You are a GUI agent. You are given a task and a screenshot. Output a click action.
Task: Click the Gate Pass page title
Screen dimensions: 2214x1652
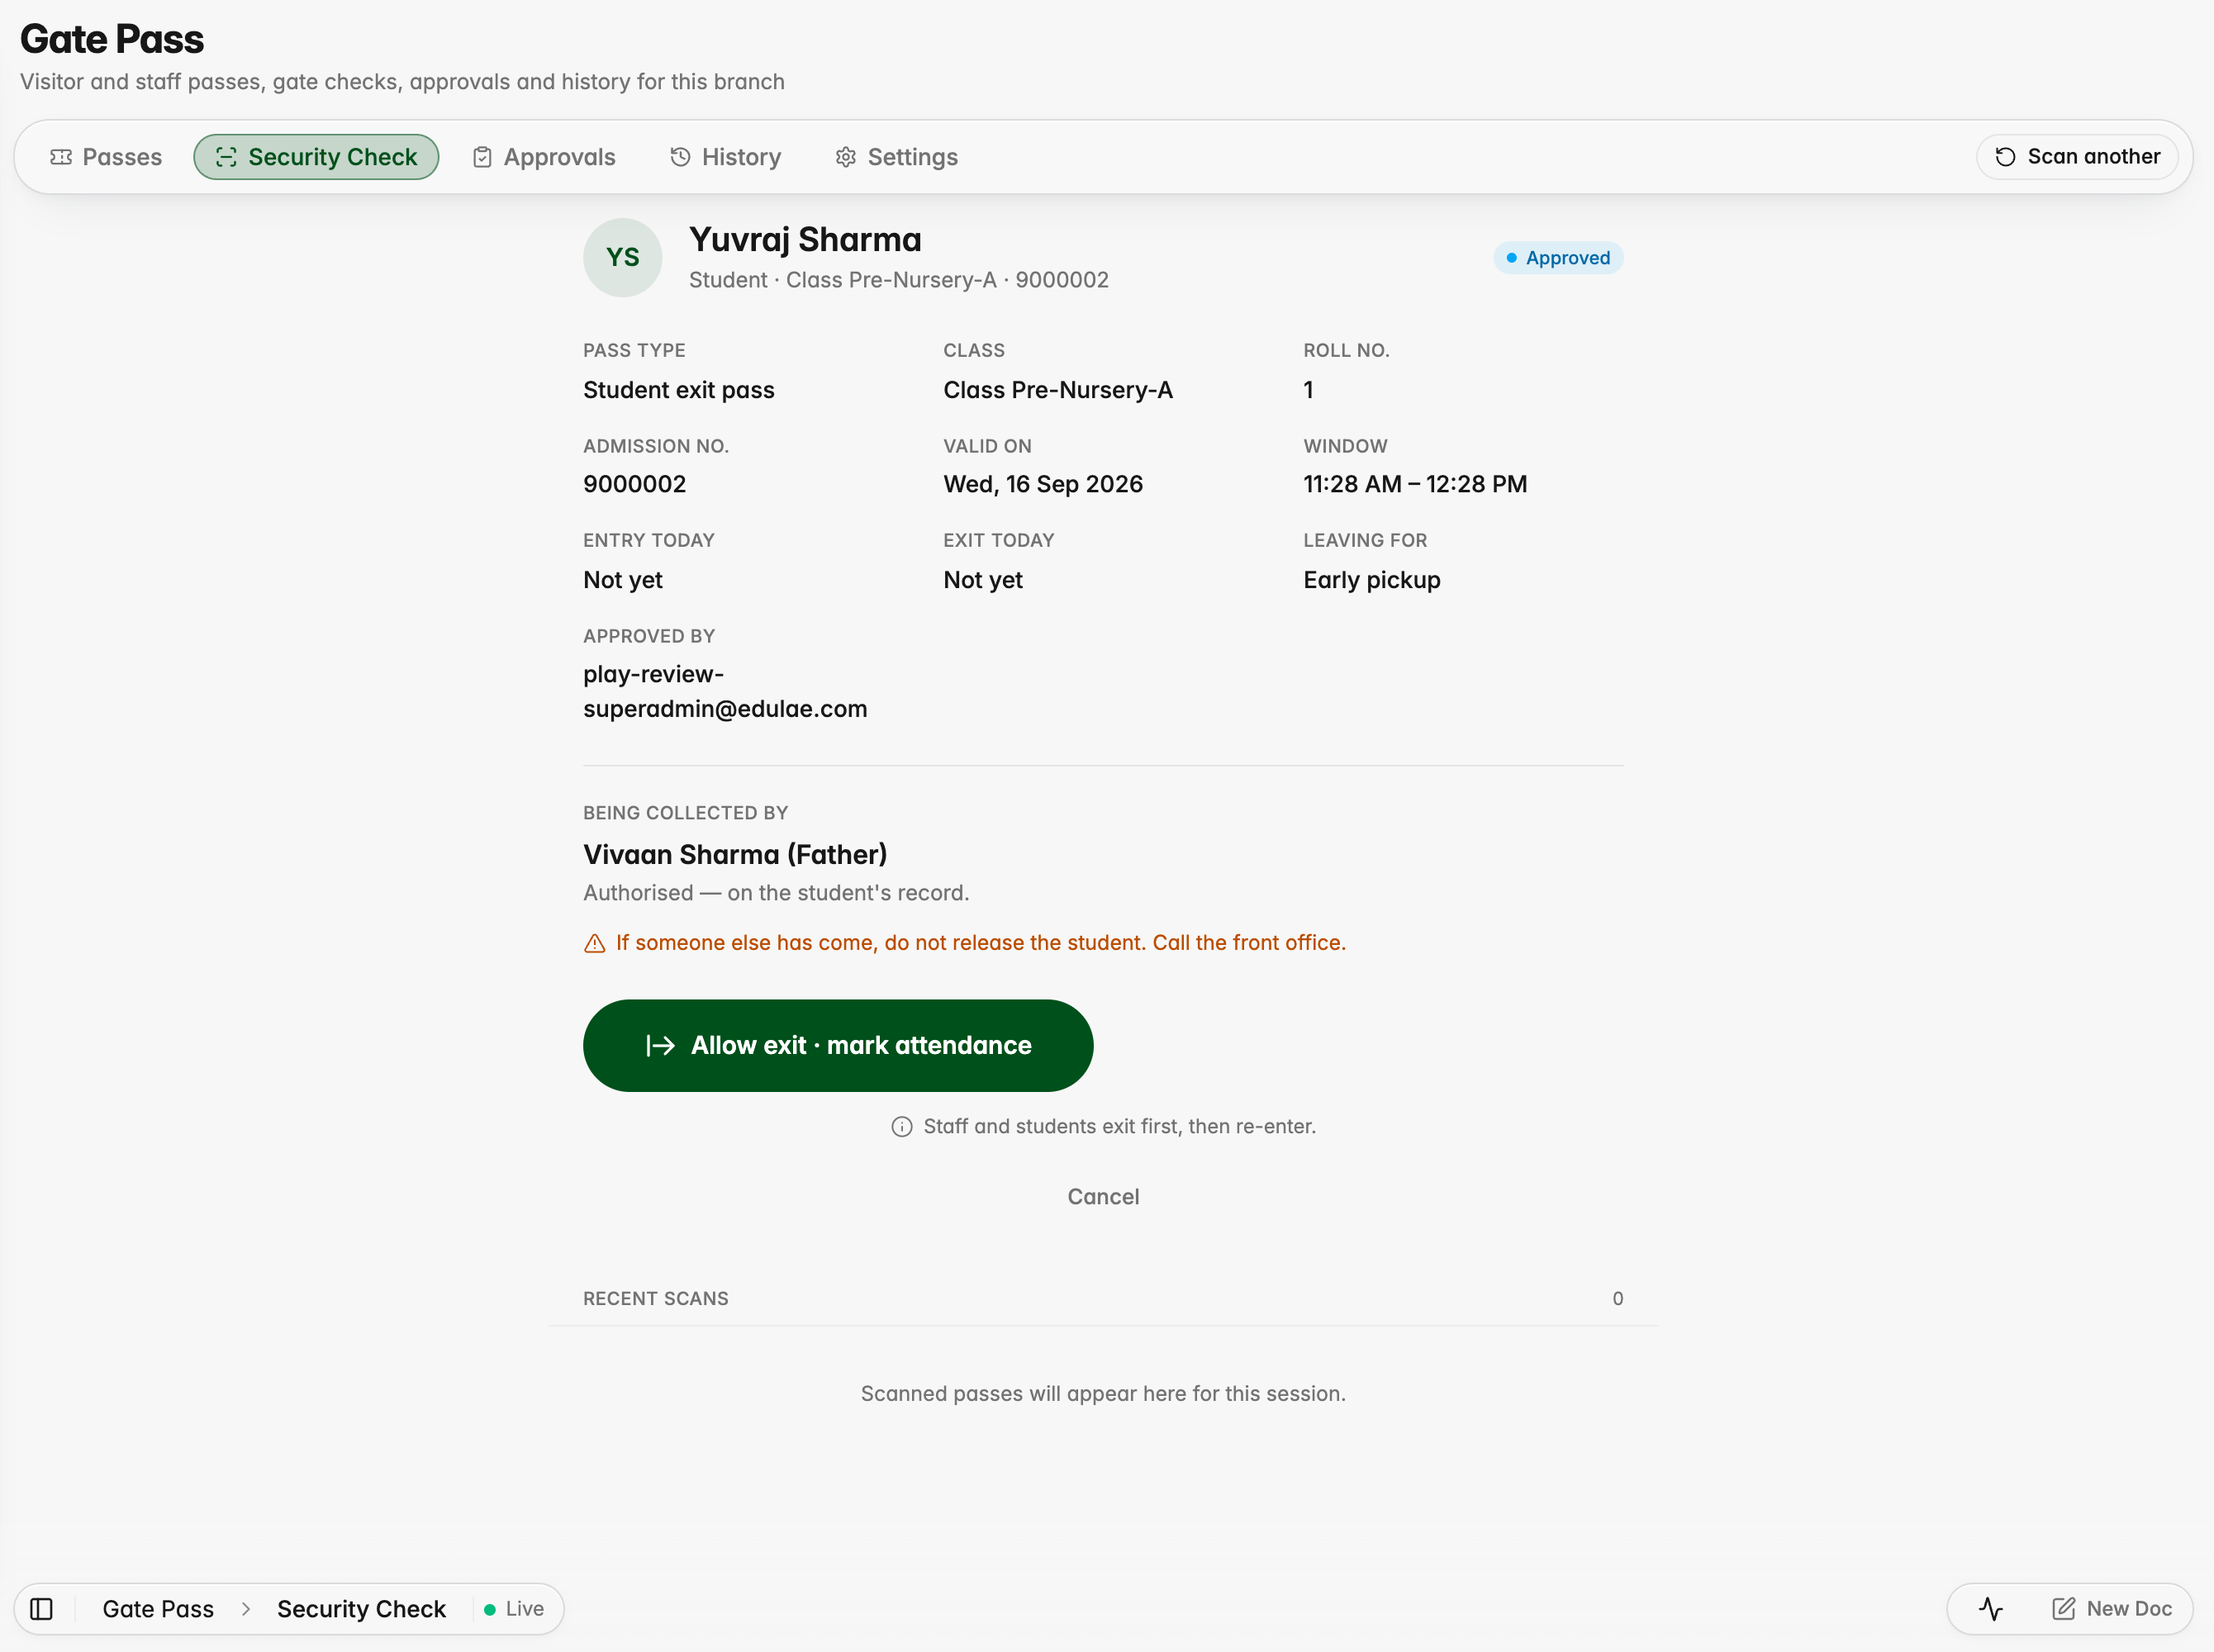point(112,39)
